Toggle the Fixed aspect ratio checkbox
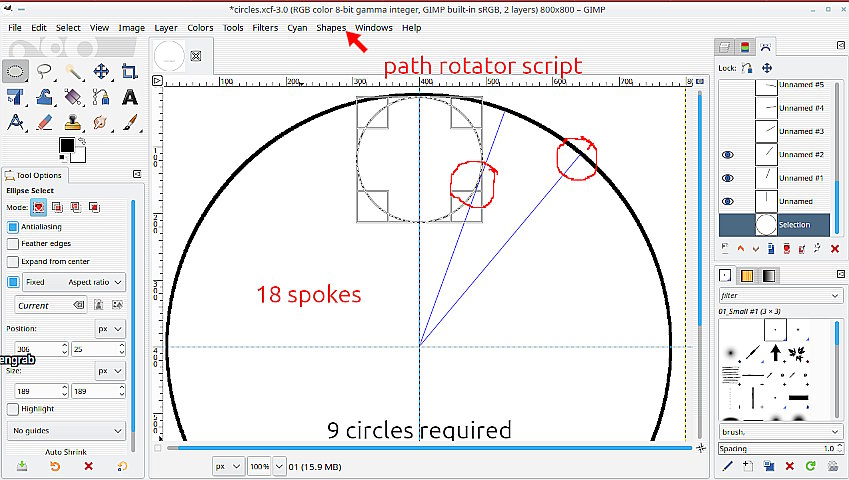Screen dimensions: 849x480 13,282
